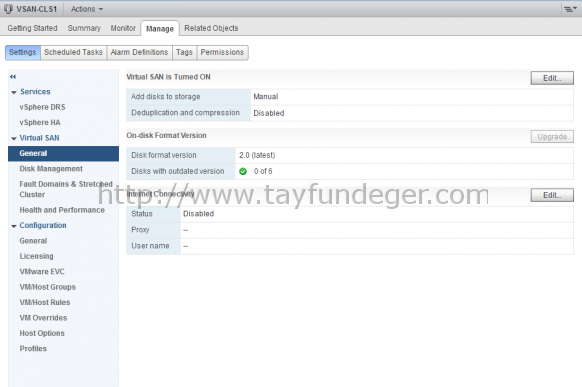Open the Alarm Definitions sub-tab
Screen dimensions: 582x387
[139, 52]
